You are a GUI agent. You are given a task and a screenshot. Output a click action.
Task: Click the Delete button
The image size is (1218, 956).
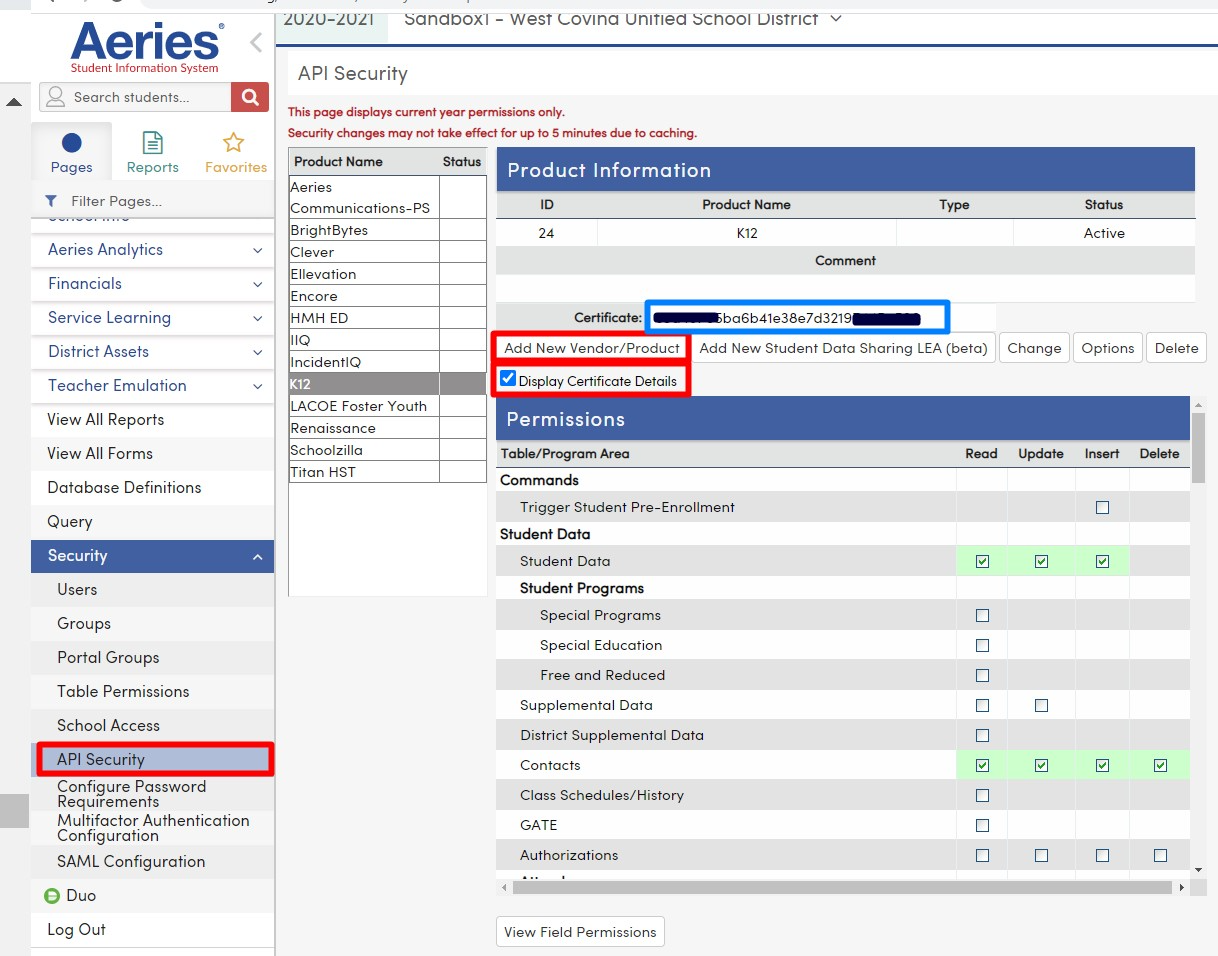pyautogui.click(x=1176, y=348)
